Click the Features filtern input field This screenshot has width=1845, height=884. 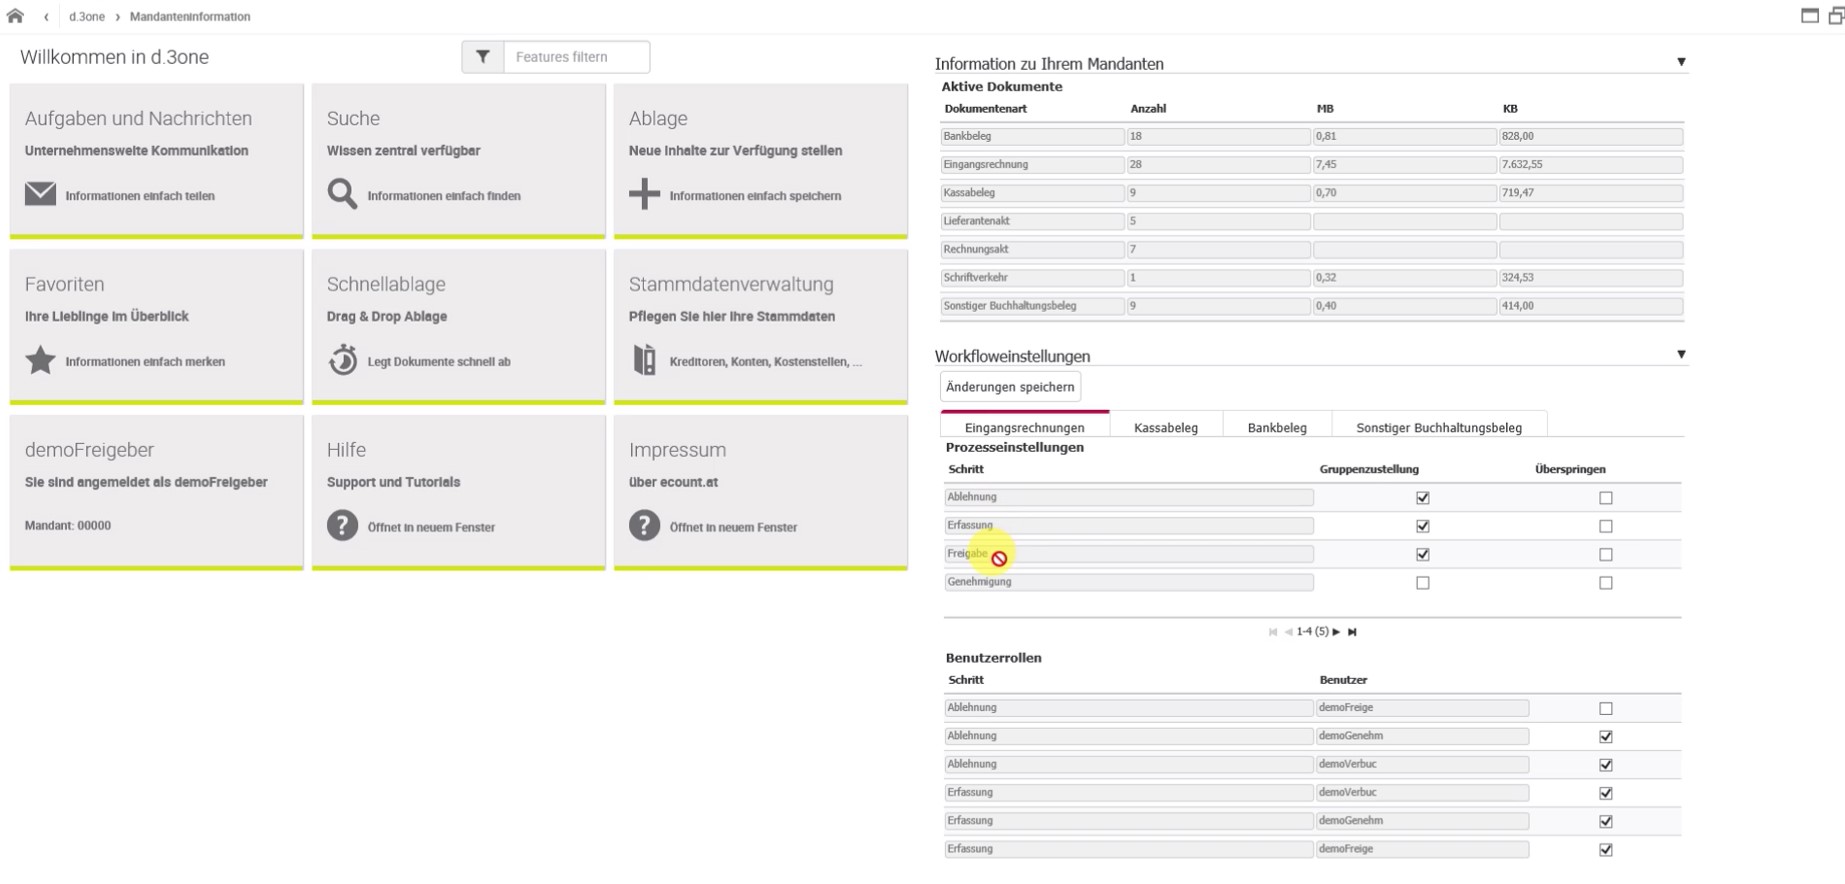576,57
